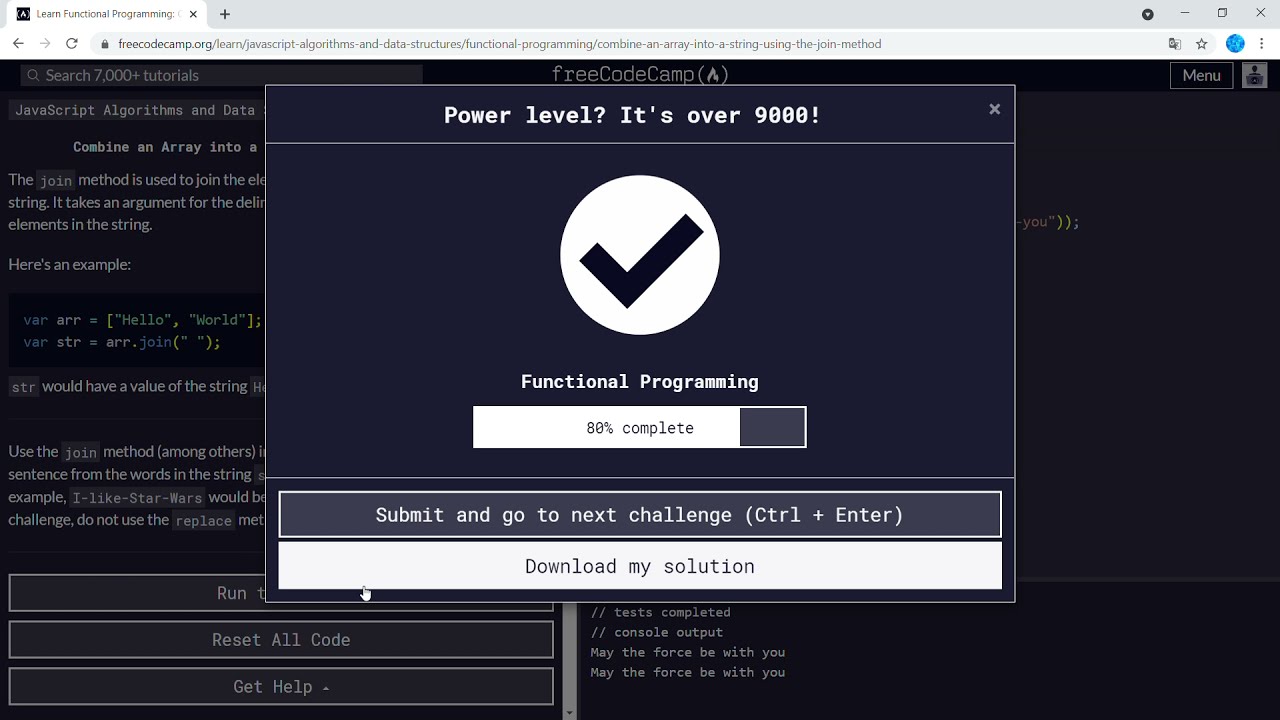Click the 'Combine an Array into a' challenge title
This screenshot has width=1280, height=720.
pyautogui.click(x=165, y=147)
